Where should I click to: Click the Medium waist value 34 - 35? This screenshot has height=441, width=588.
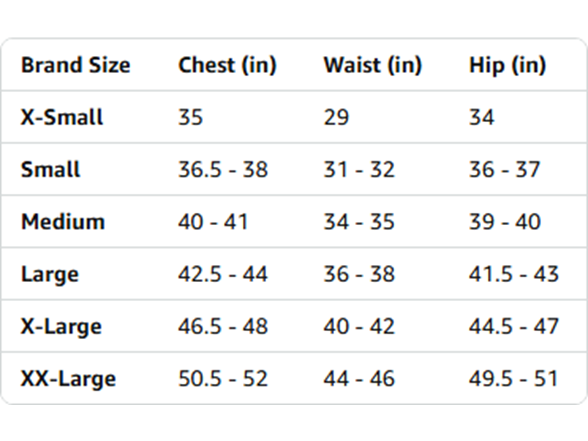point(359,221)
